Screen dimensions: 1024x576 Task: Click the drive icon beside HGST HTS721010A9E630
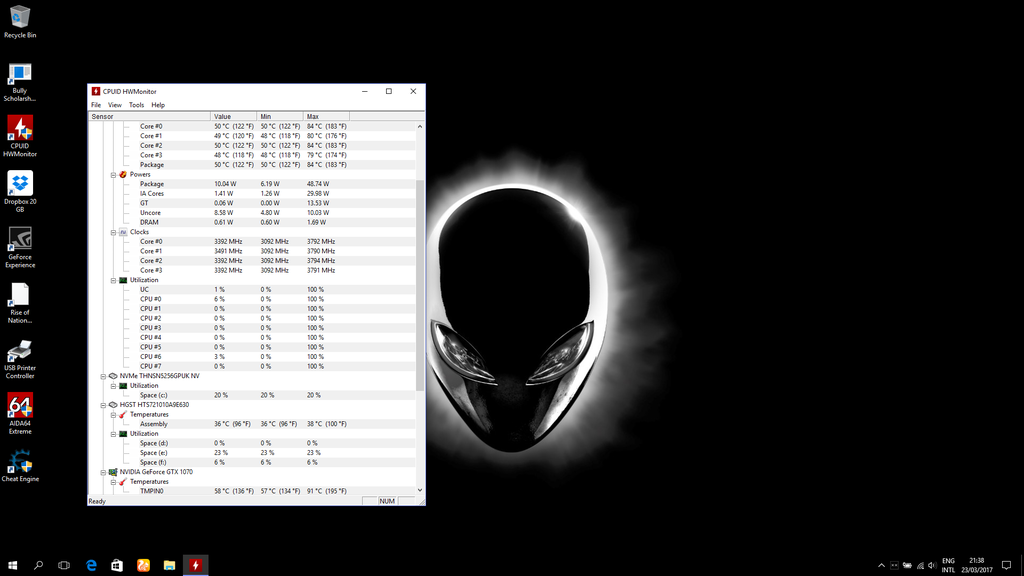click(113, 405)
